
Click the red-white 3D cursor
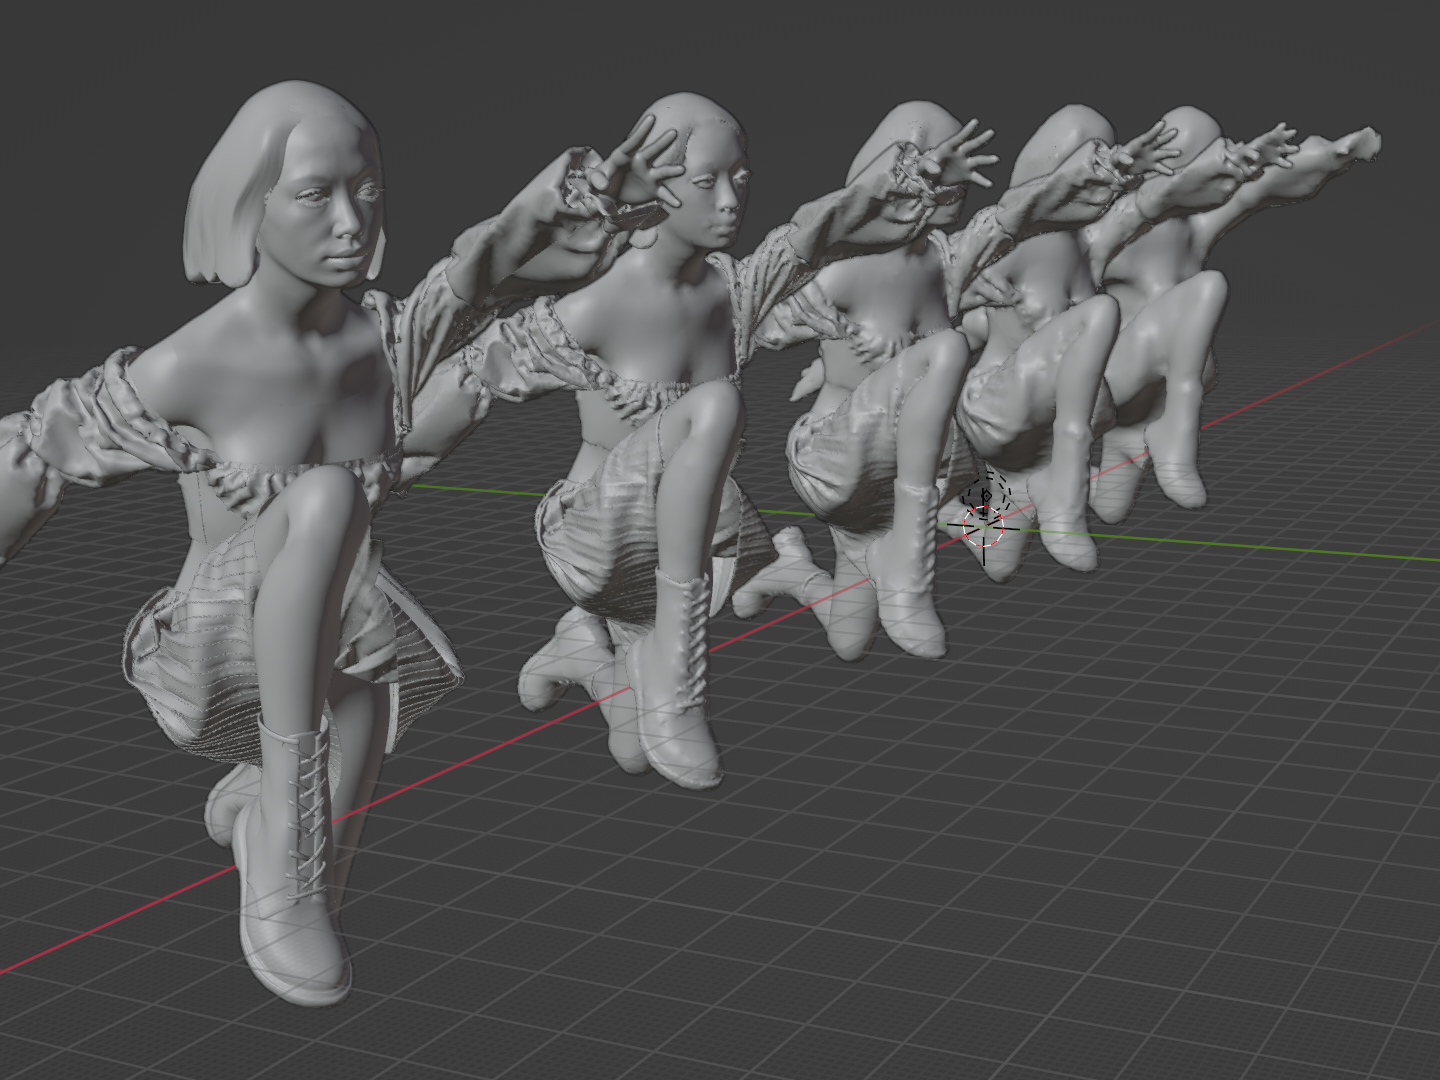984,528
